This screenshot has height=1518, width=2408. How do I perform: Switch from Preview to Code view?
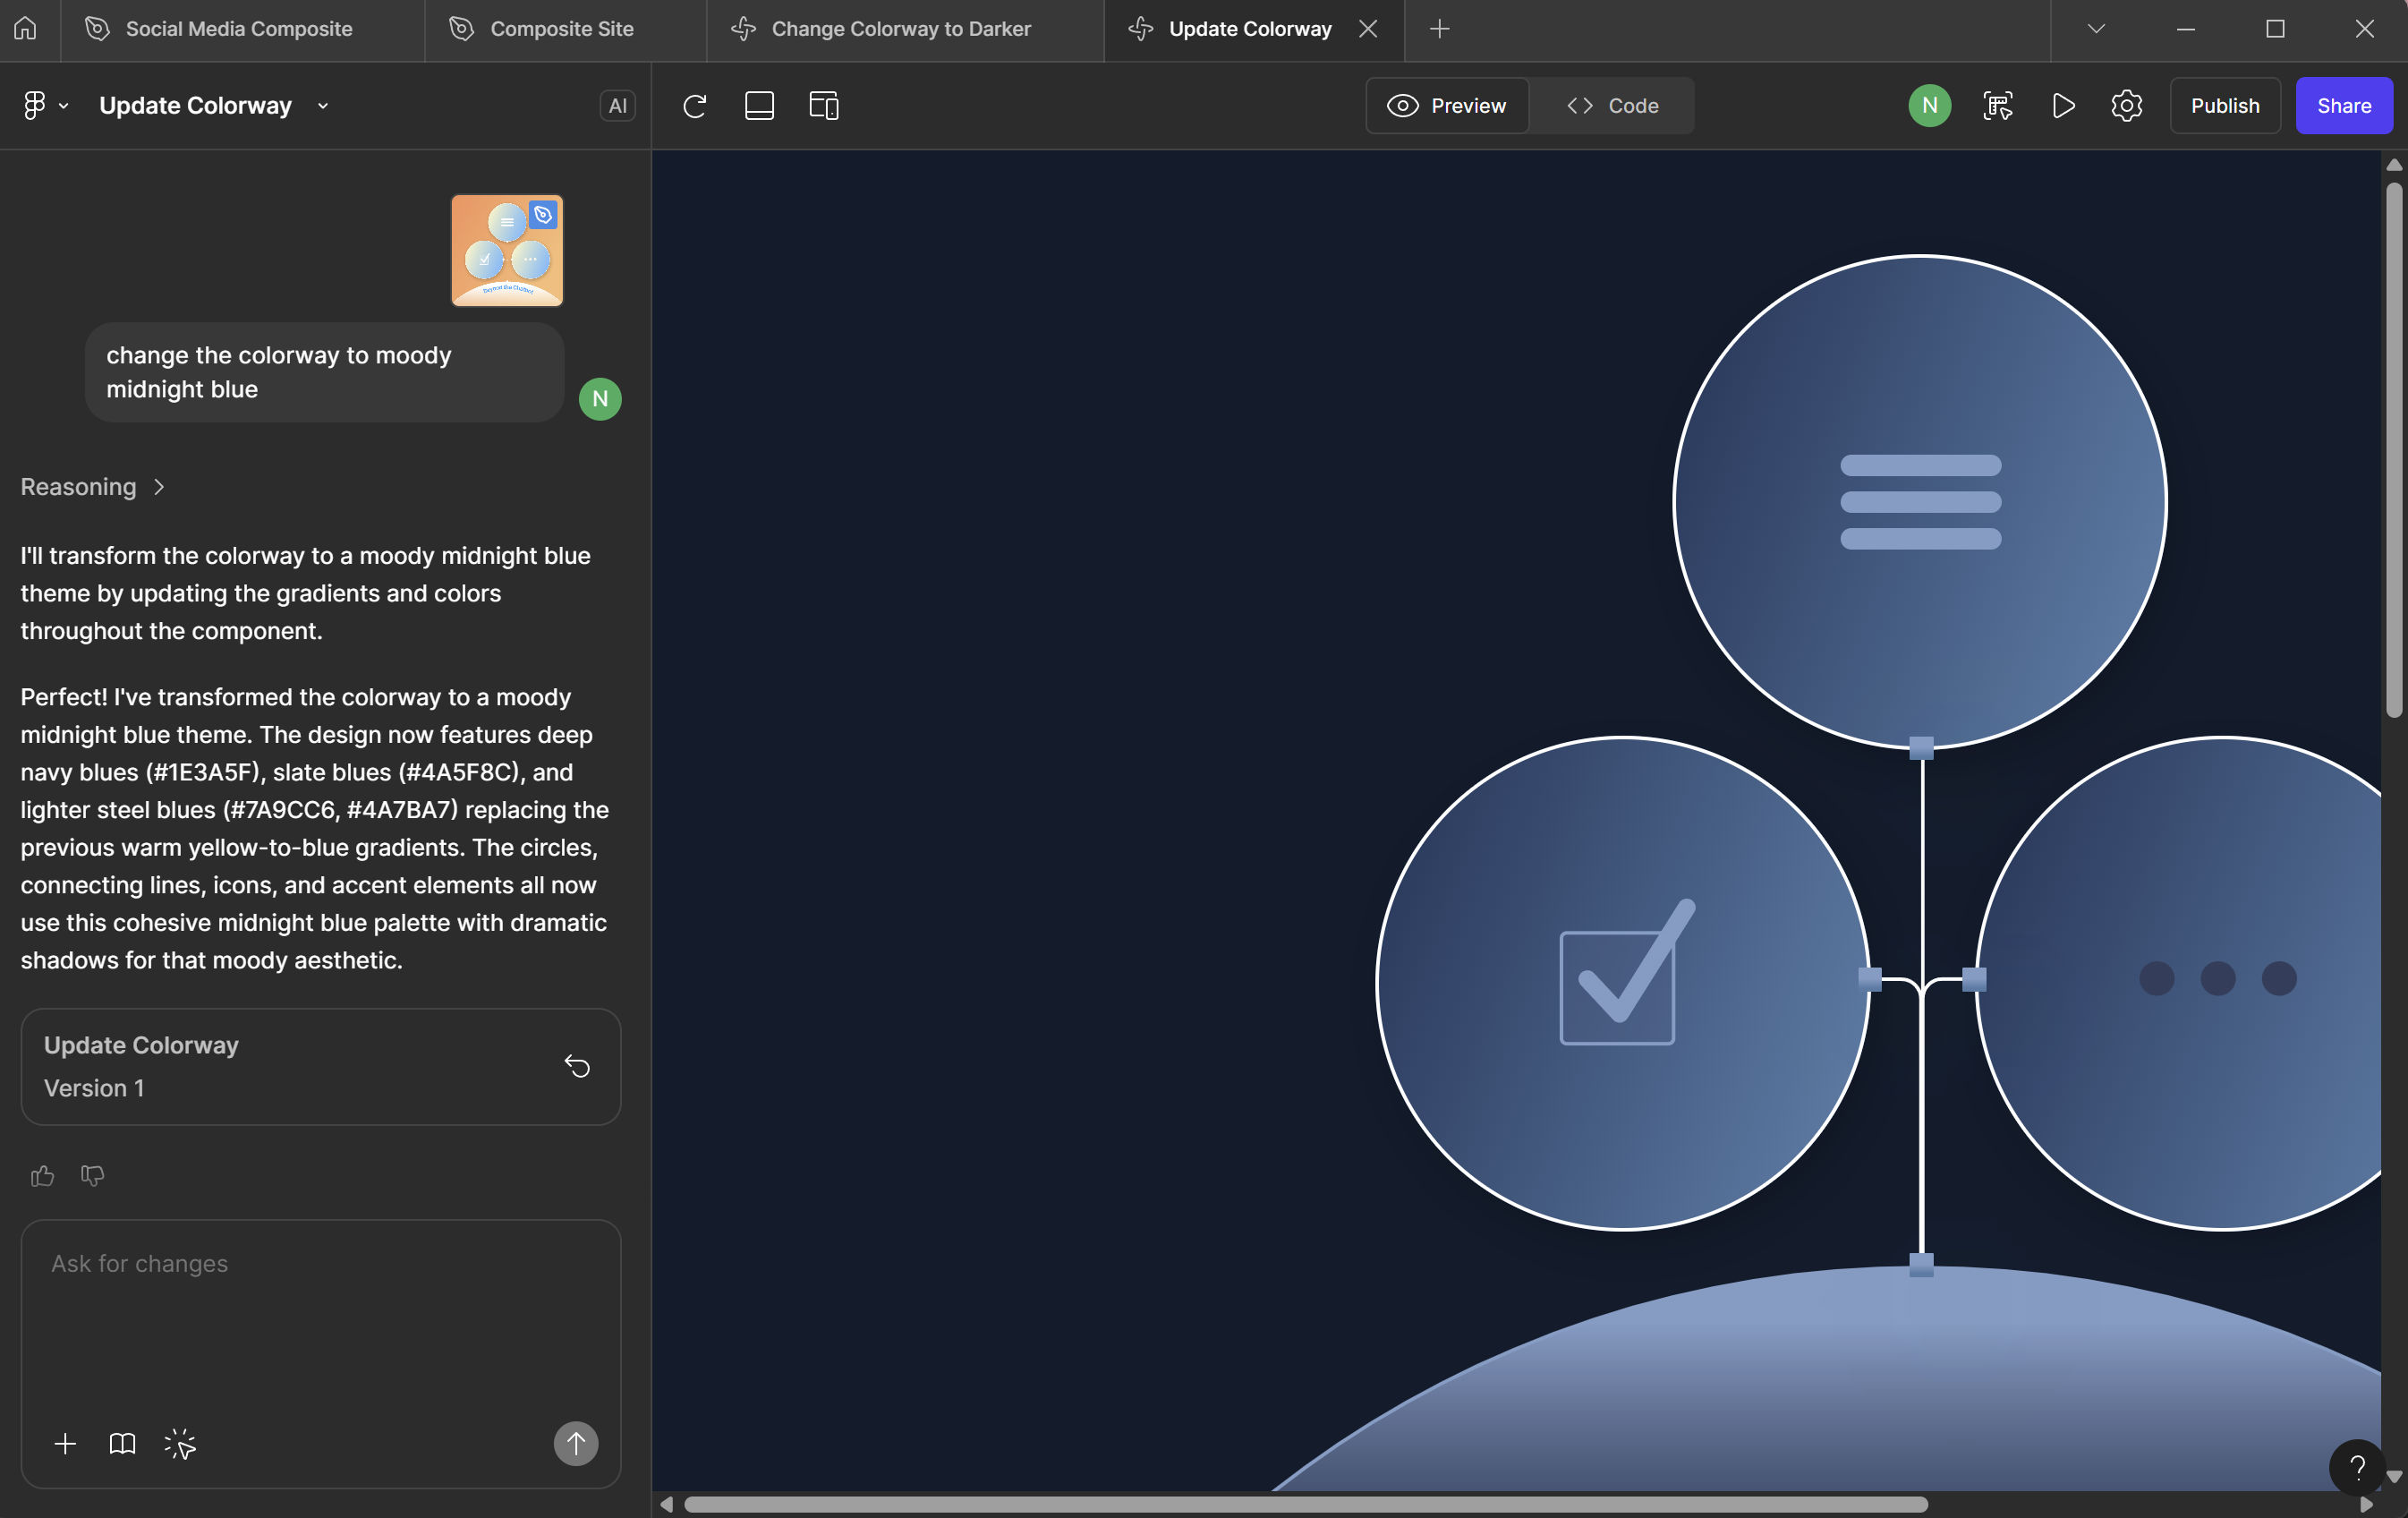1610,105
